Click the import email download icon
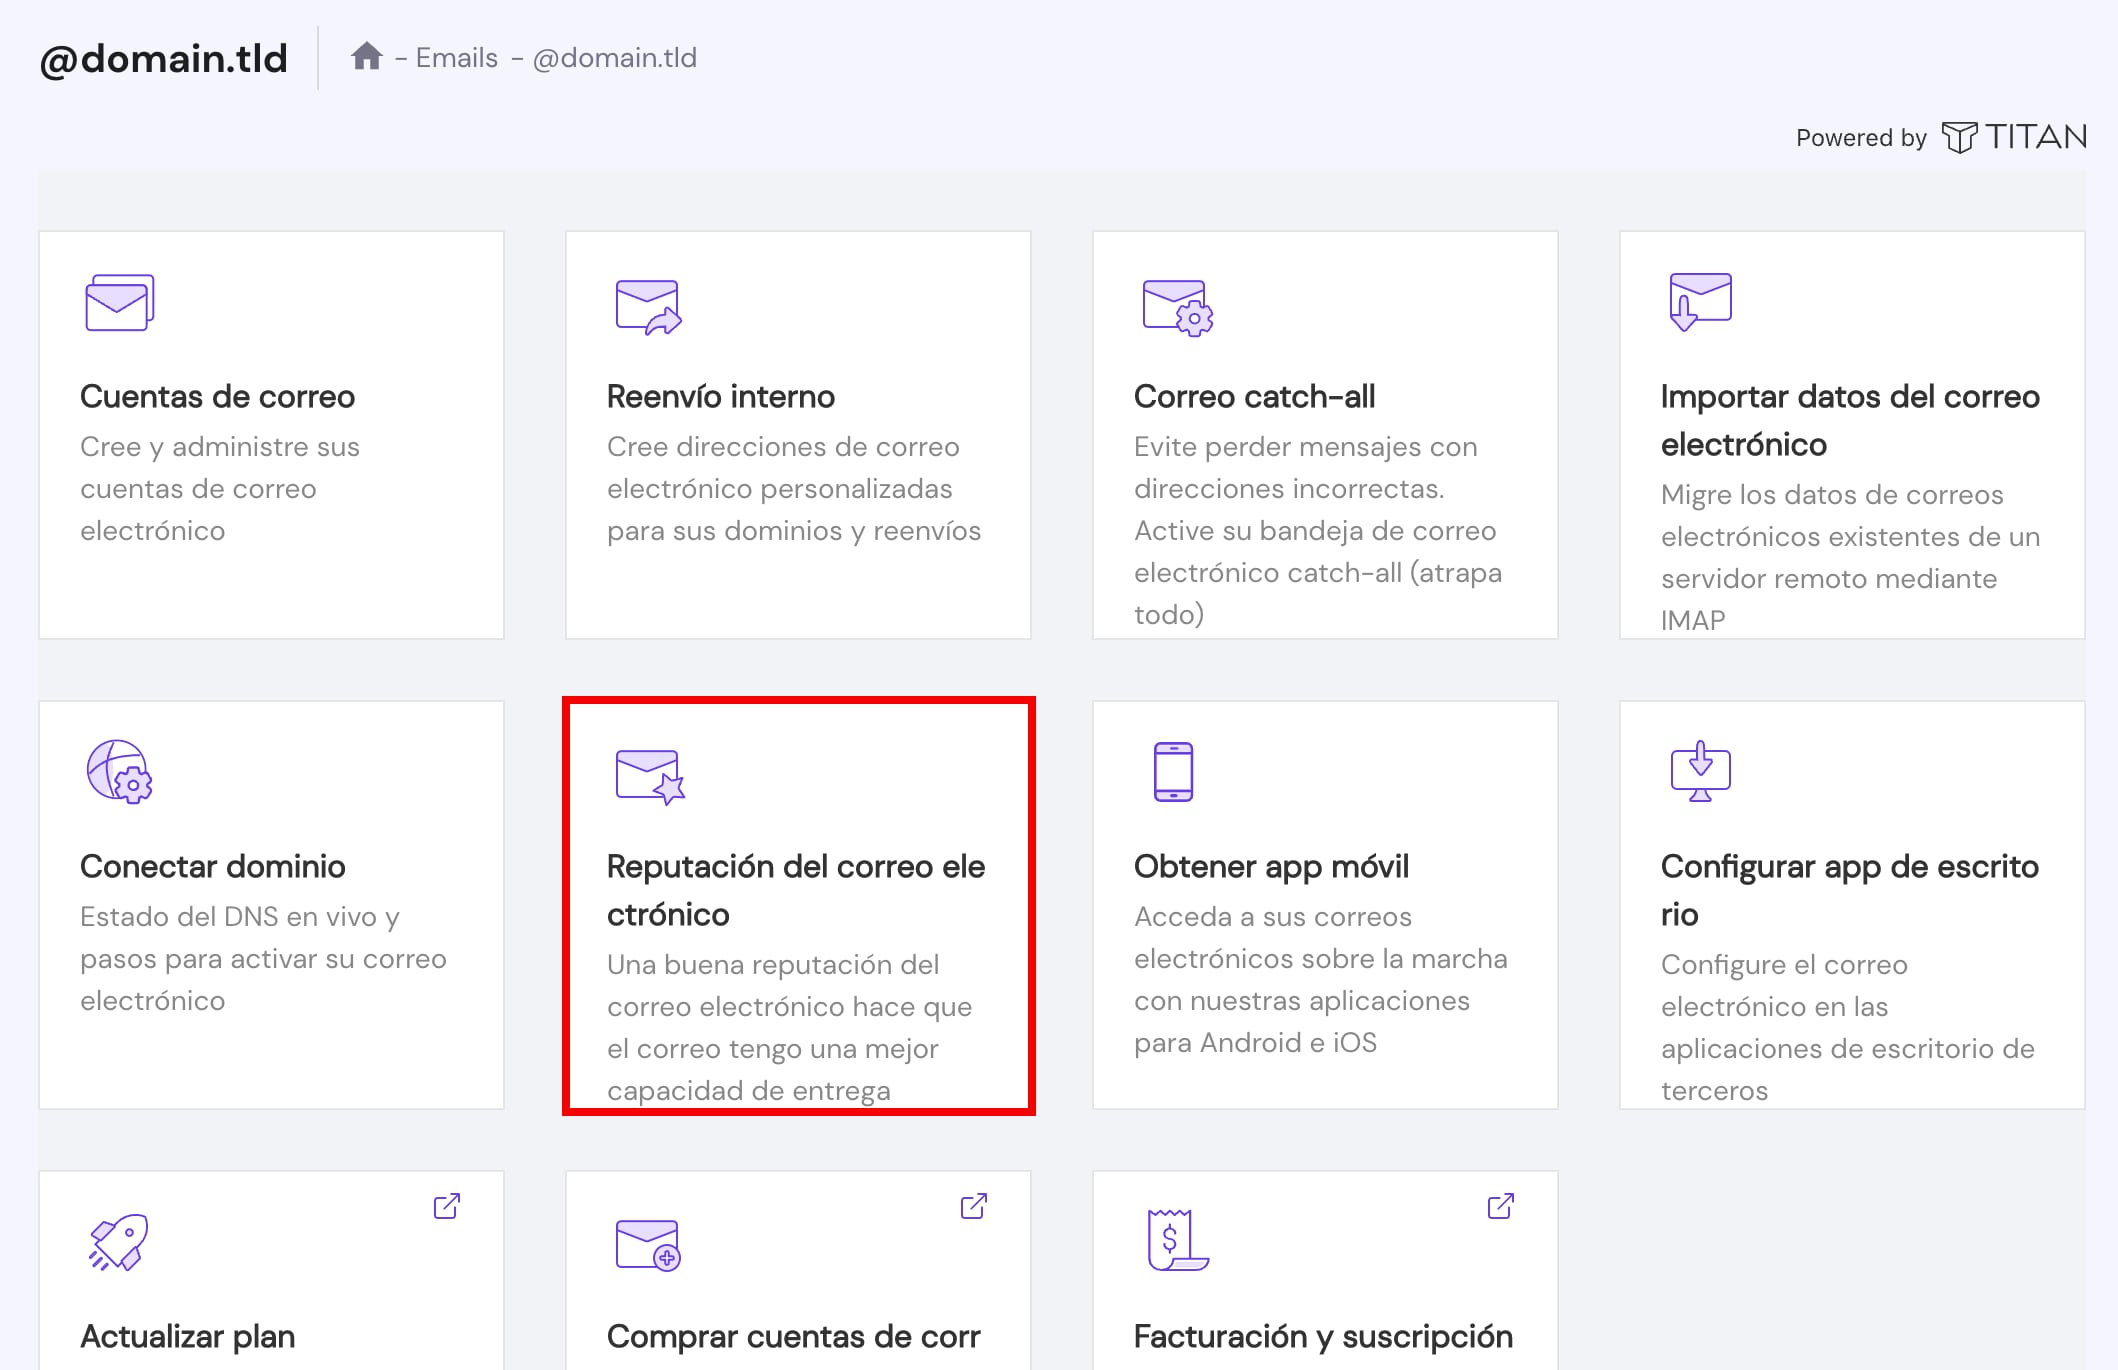2118x1370 pixels. coord(1699,301)
